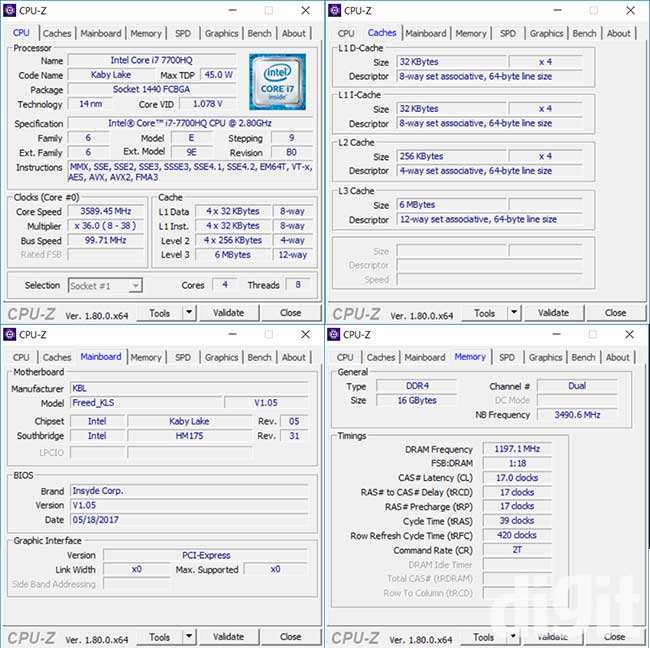Open Graphics tab in CPU window
Screen dimensions: 650x648
click(221, 33)
